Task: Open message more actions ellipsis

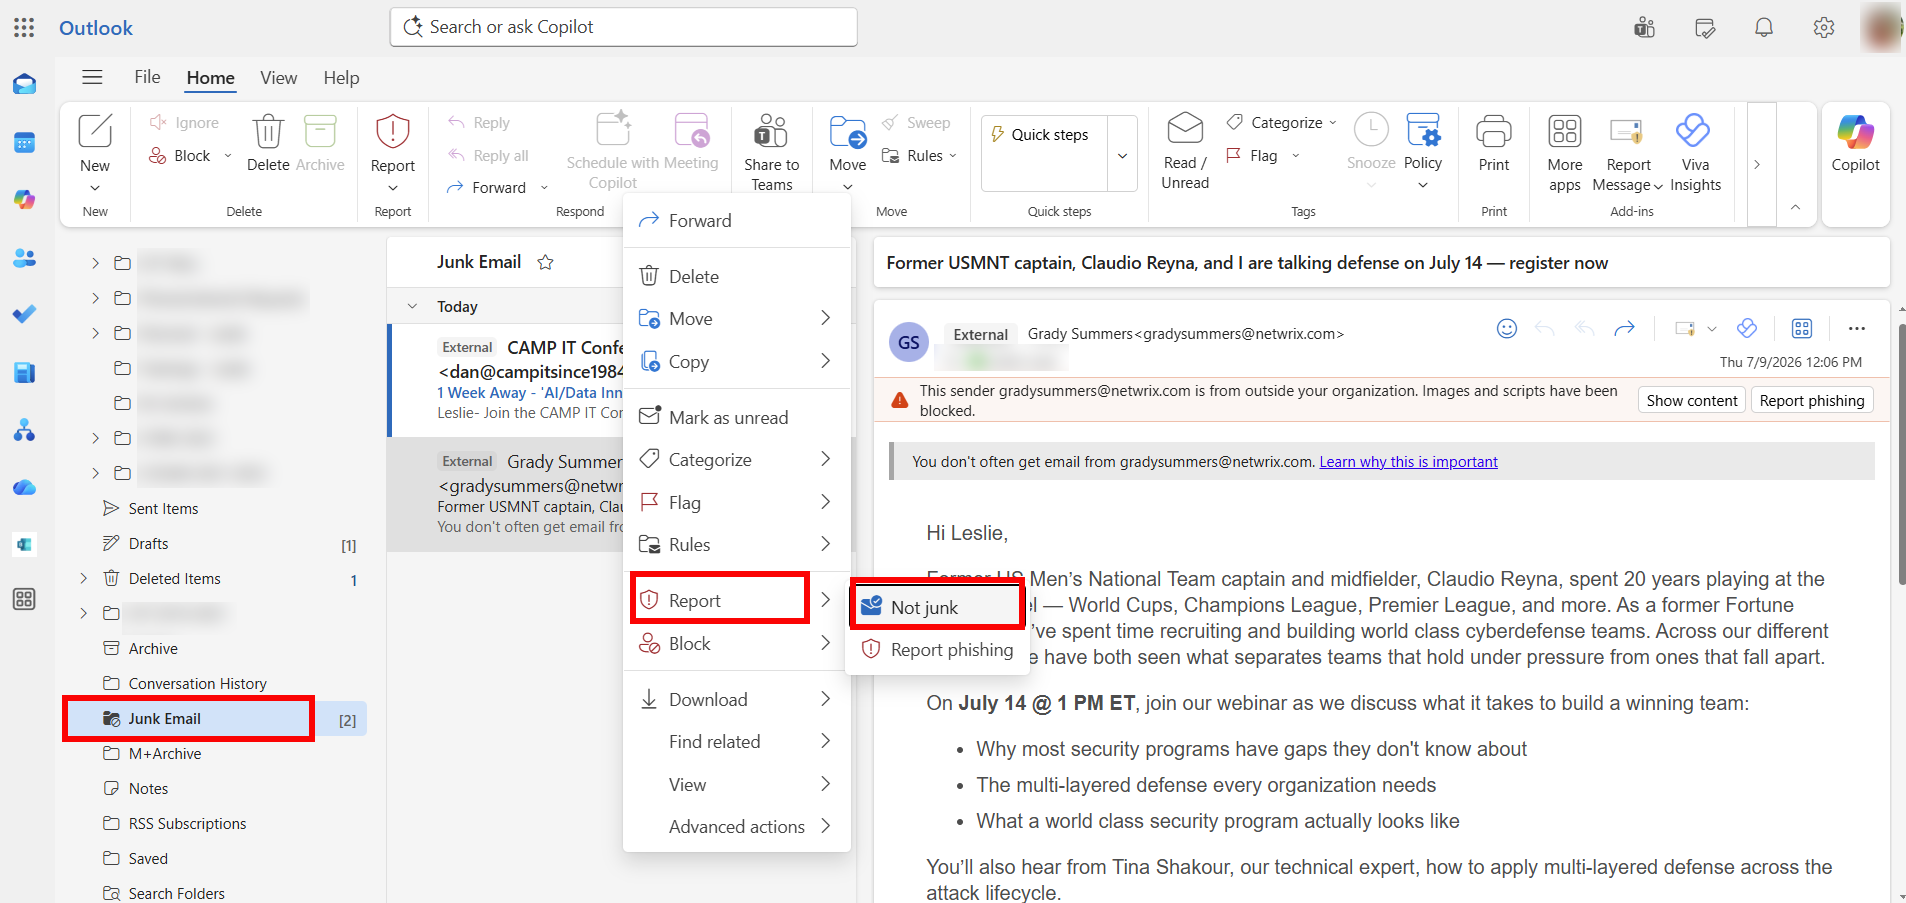Action: click(x=1857, y=328)
